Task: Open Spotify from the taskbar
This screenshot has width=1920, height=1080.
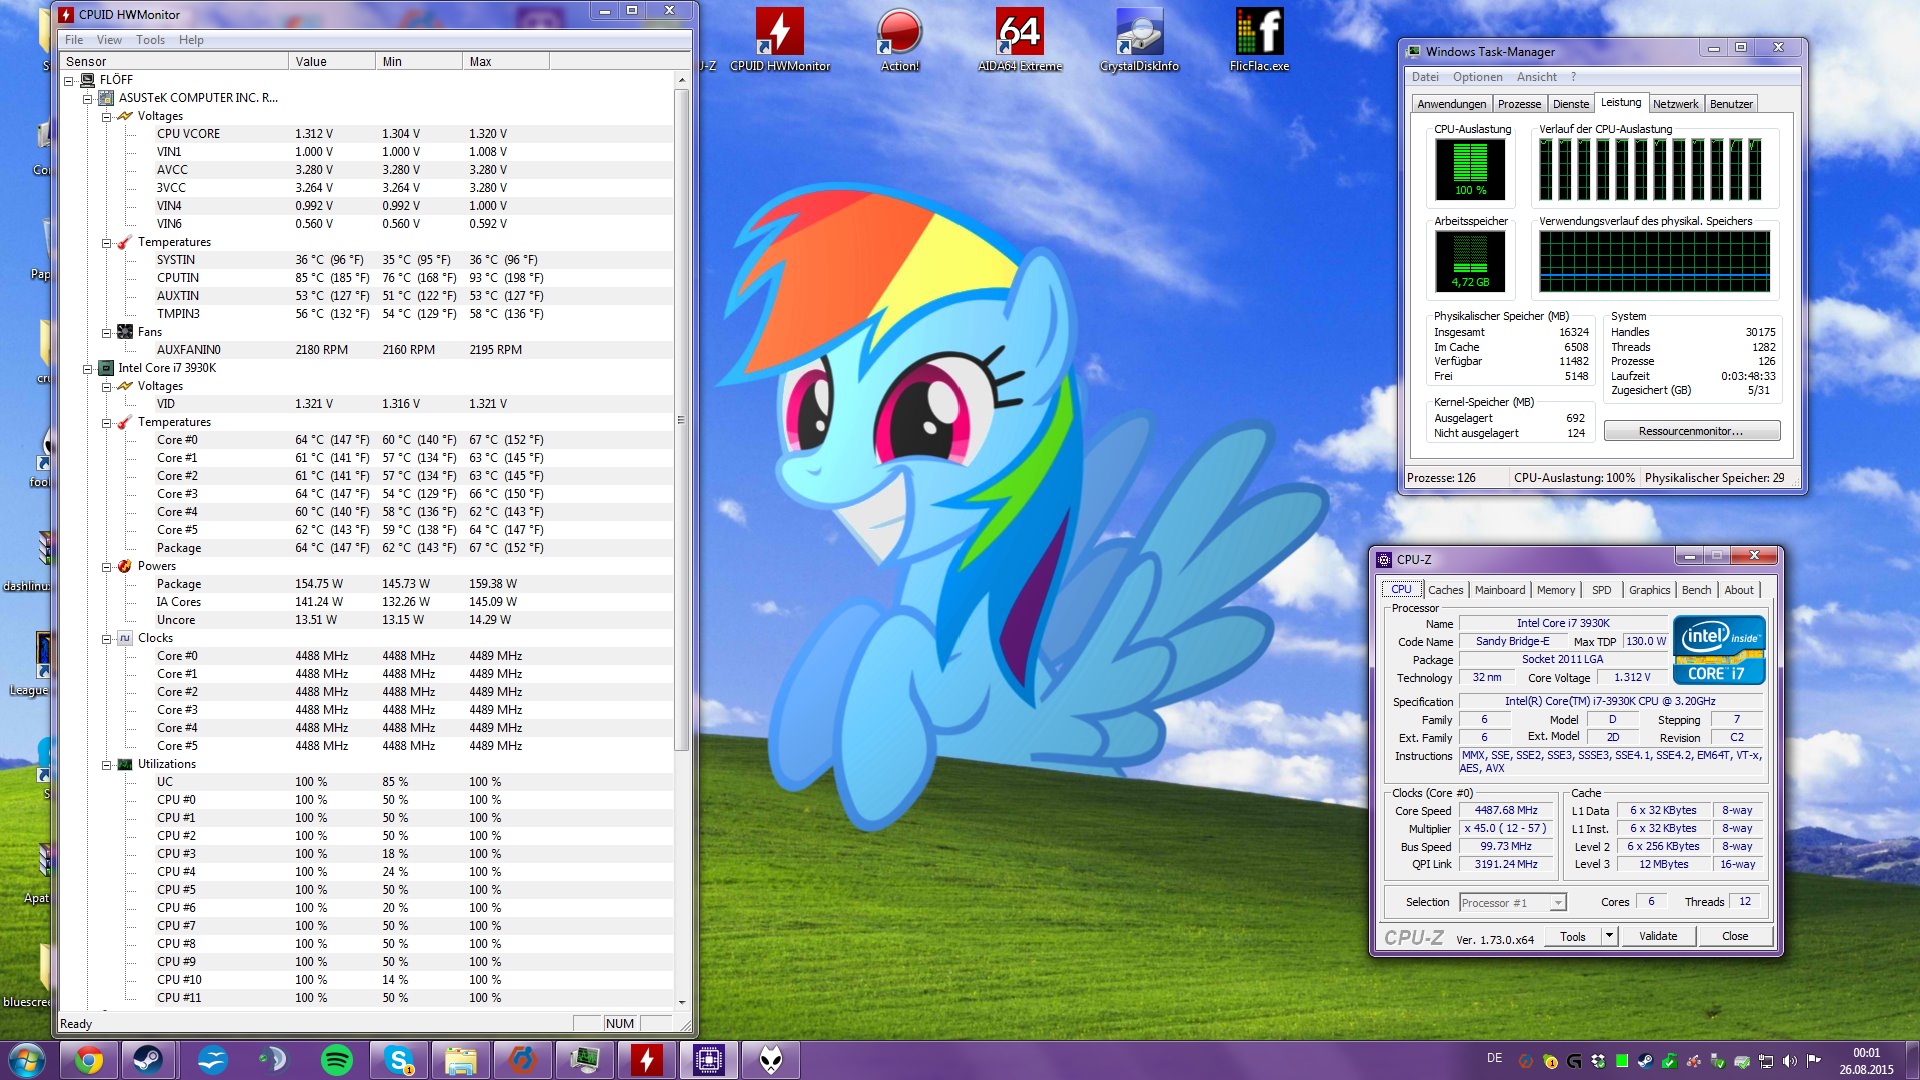Action: pos(337,1059)
